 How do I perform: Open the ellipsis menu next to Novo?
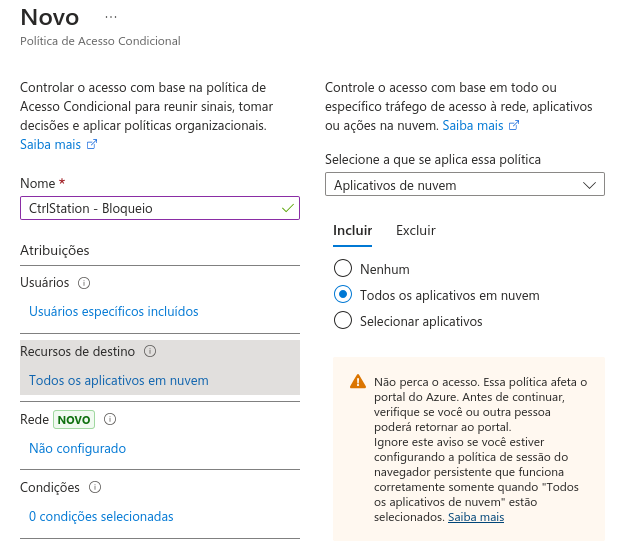click(110, 17)
